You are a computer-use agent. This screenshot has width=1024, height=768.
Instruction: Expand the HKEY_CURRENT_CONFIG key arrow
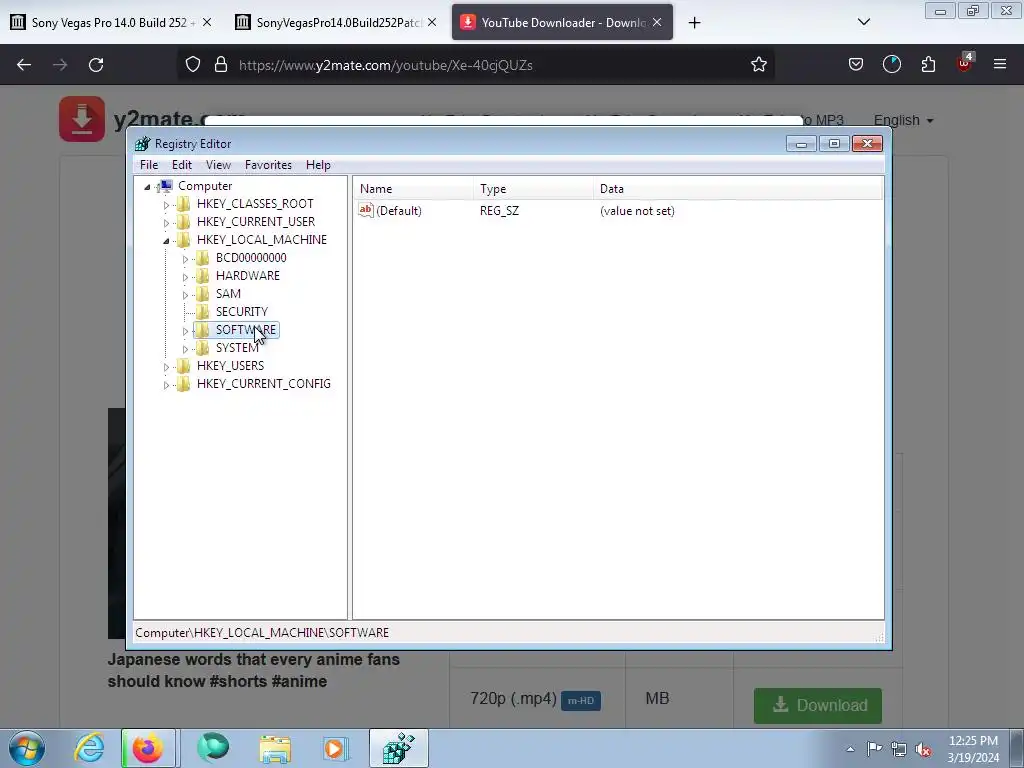pyautogui.click(x=166, y=385)
